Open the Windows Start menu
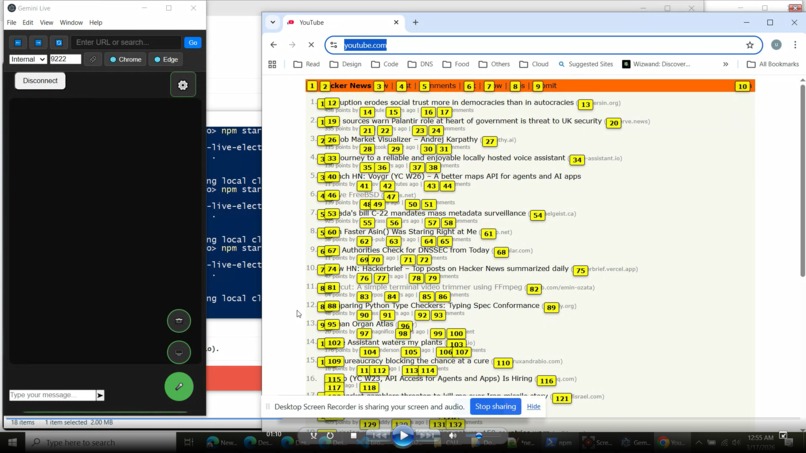Screen dimensions: 806x453 click(12, 442)
